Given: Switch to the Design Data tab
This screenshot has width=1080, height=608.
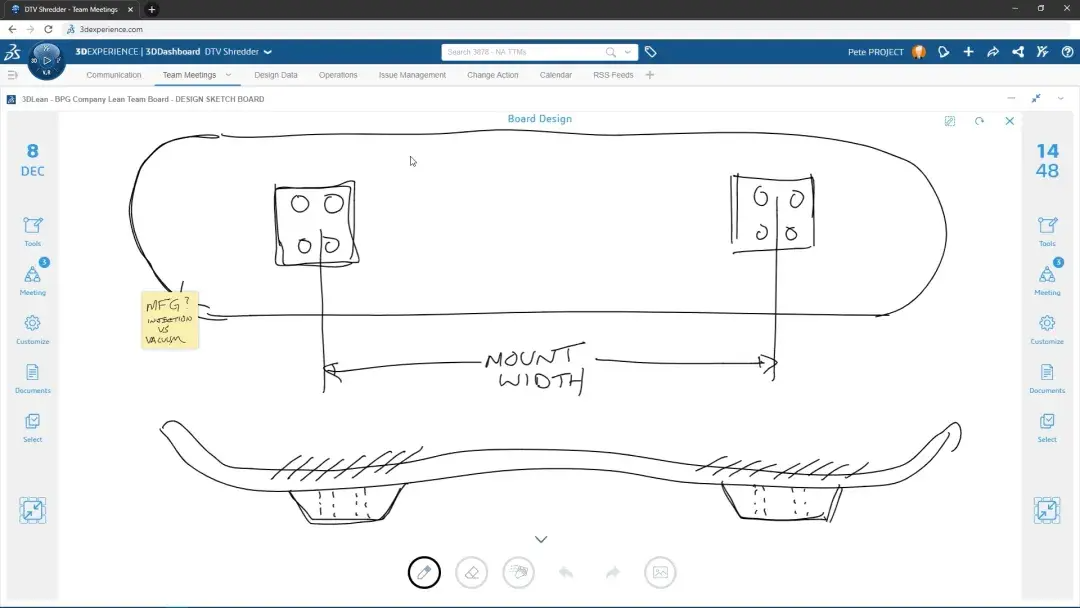Looking at the screenshot, I should tap(275, 75).
